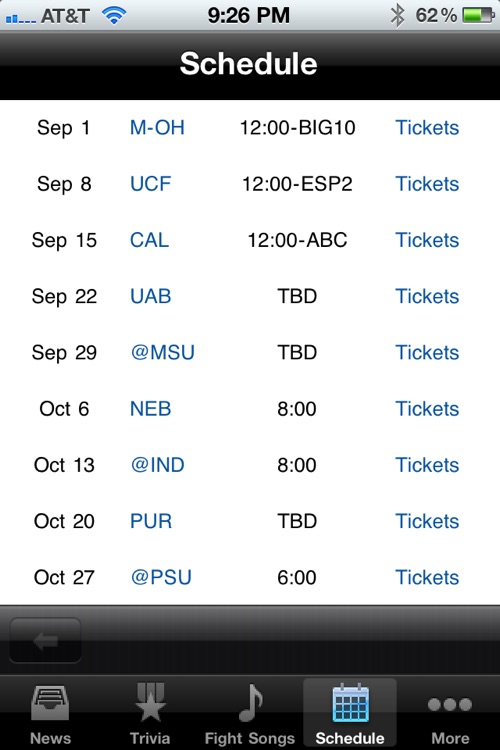Tap Tickets for the Sep 1 game
Image resolution: width=500 pixels, height=750 pixels.
[x=427, y=128]
